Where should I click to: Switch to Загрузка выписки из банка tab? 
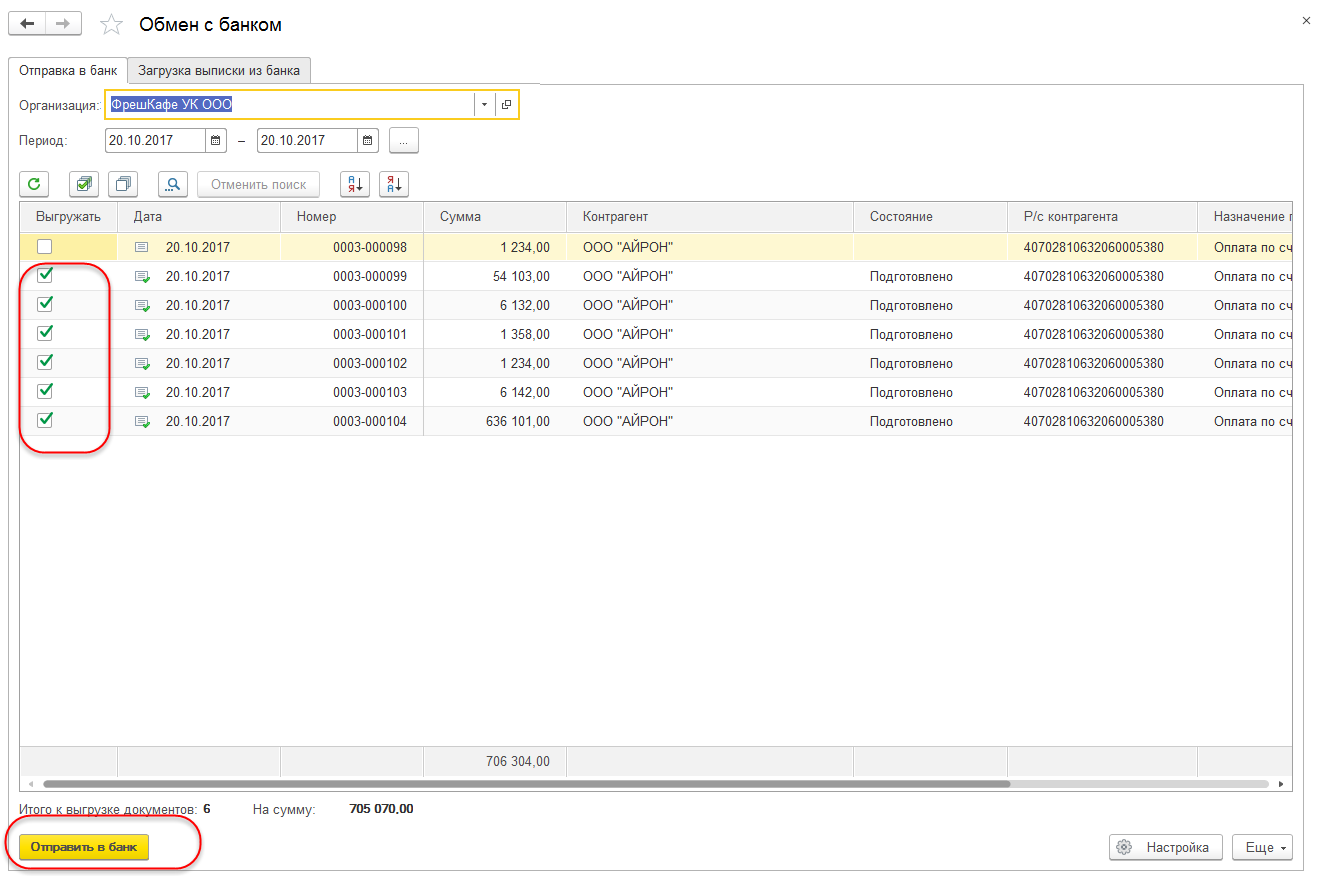tap(220, 71)
